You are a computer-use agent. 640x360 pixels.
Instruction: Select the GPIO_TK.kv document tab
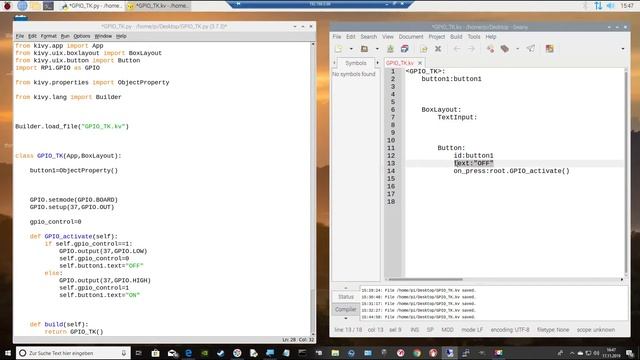coord(400,63)
